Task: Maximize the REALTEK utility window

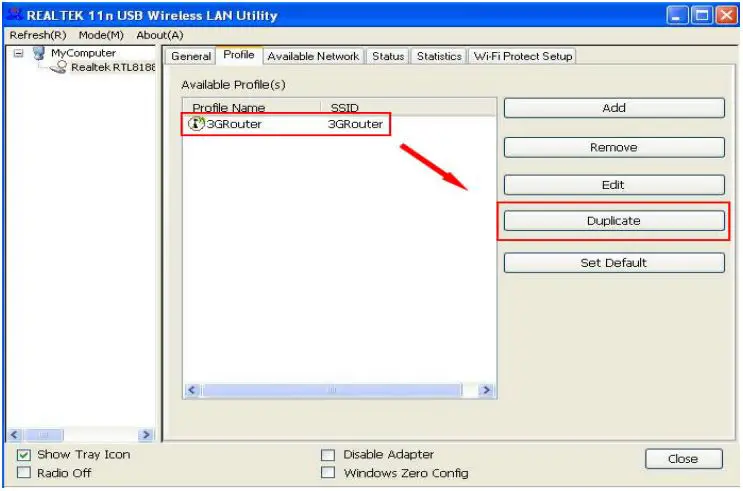Action: tap(702, 16)
